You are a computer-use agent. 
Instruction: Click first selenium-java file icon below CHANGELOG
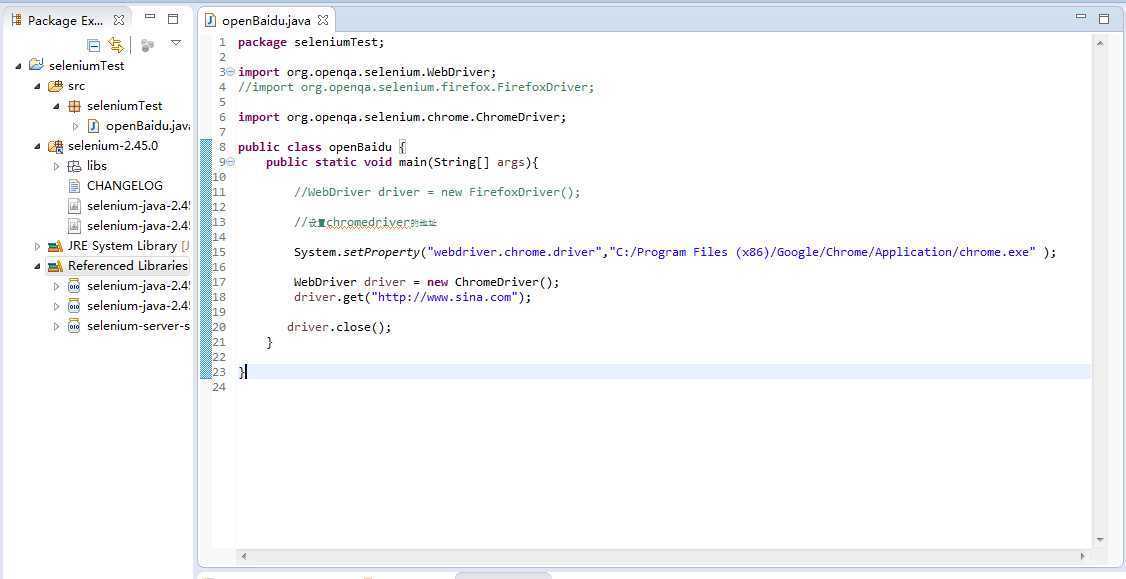(x=74, y=206)
